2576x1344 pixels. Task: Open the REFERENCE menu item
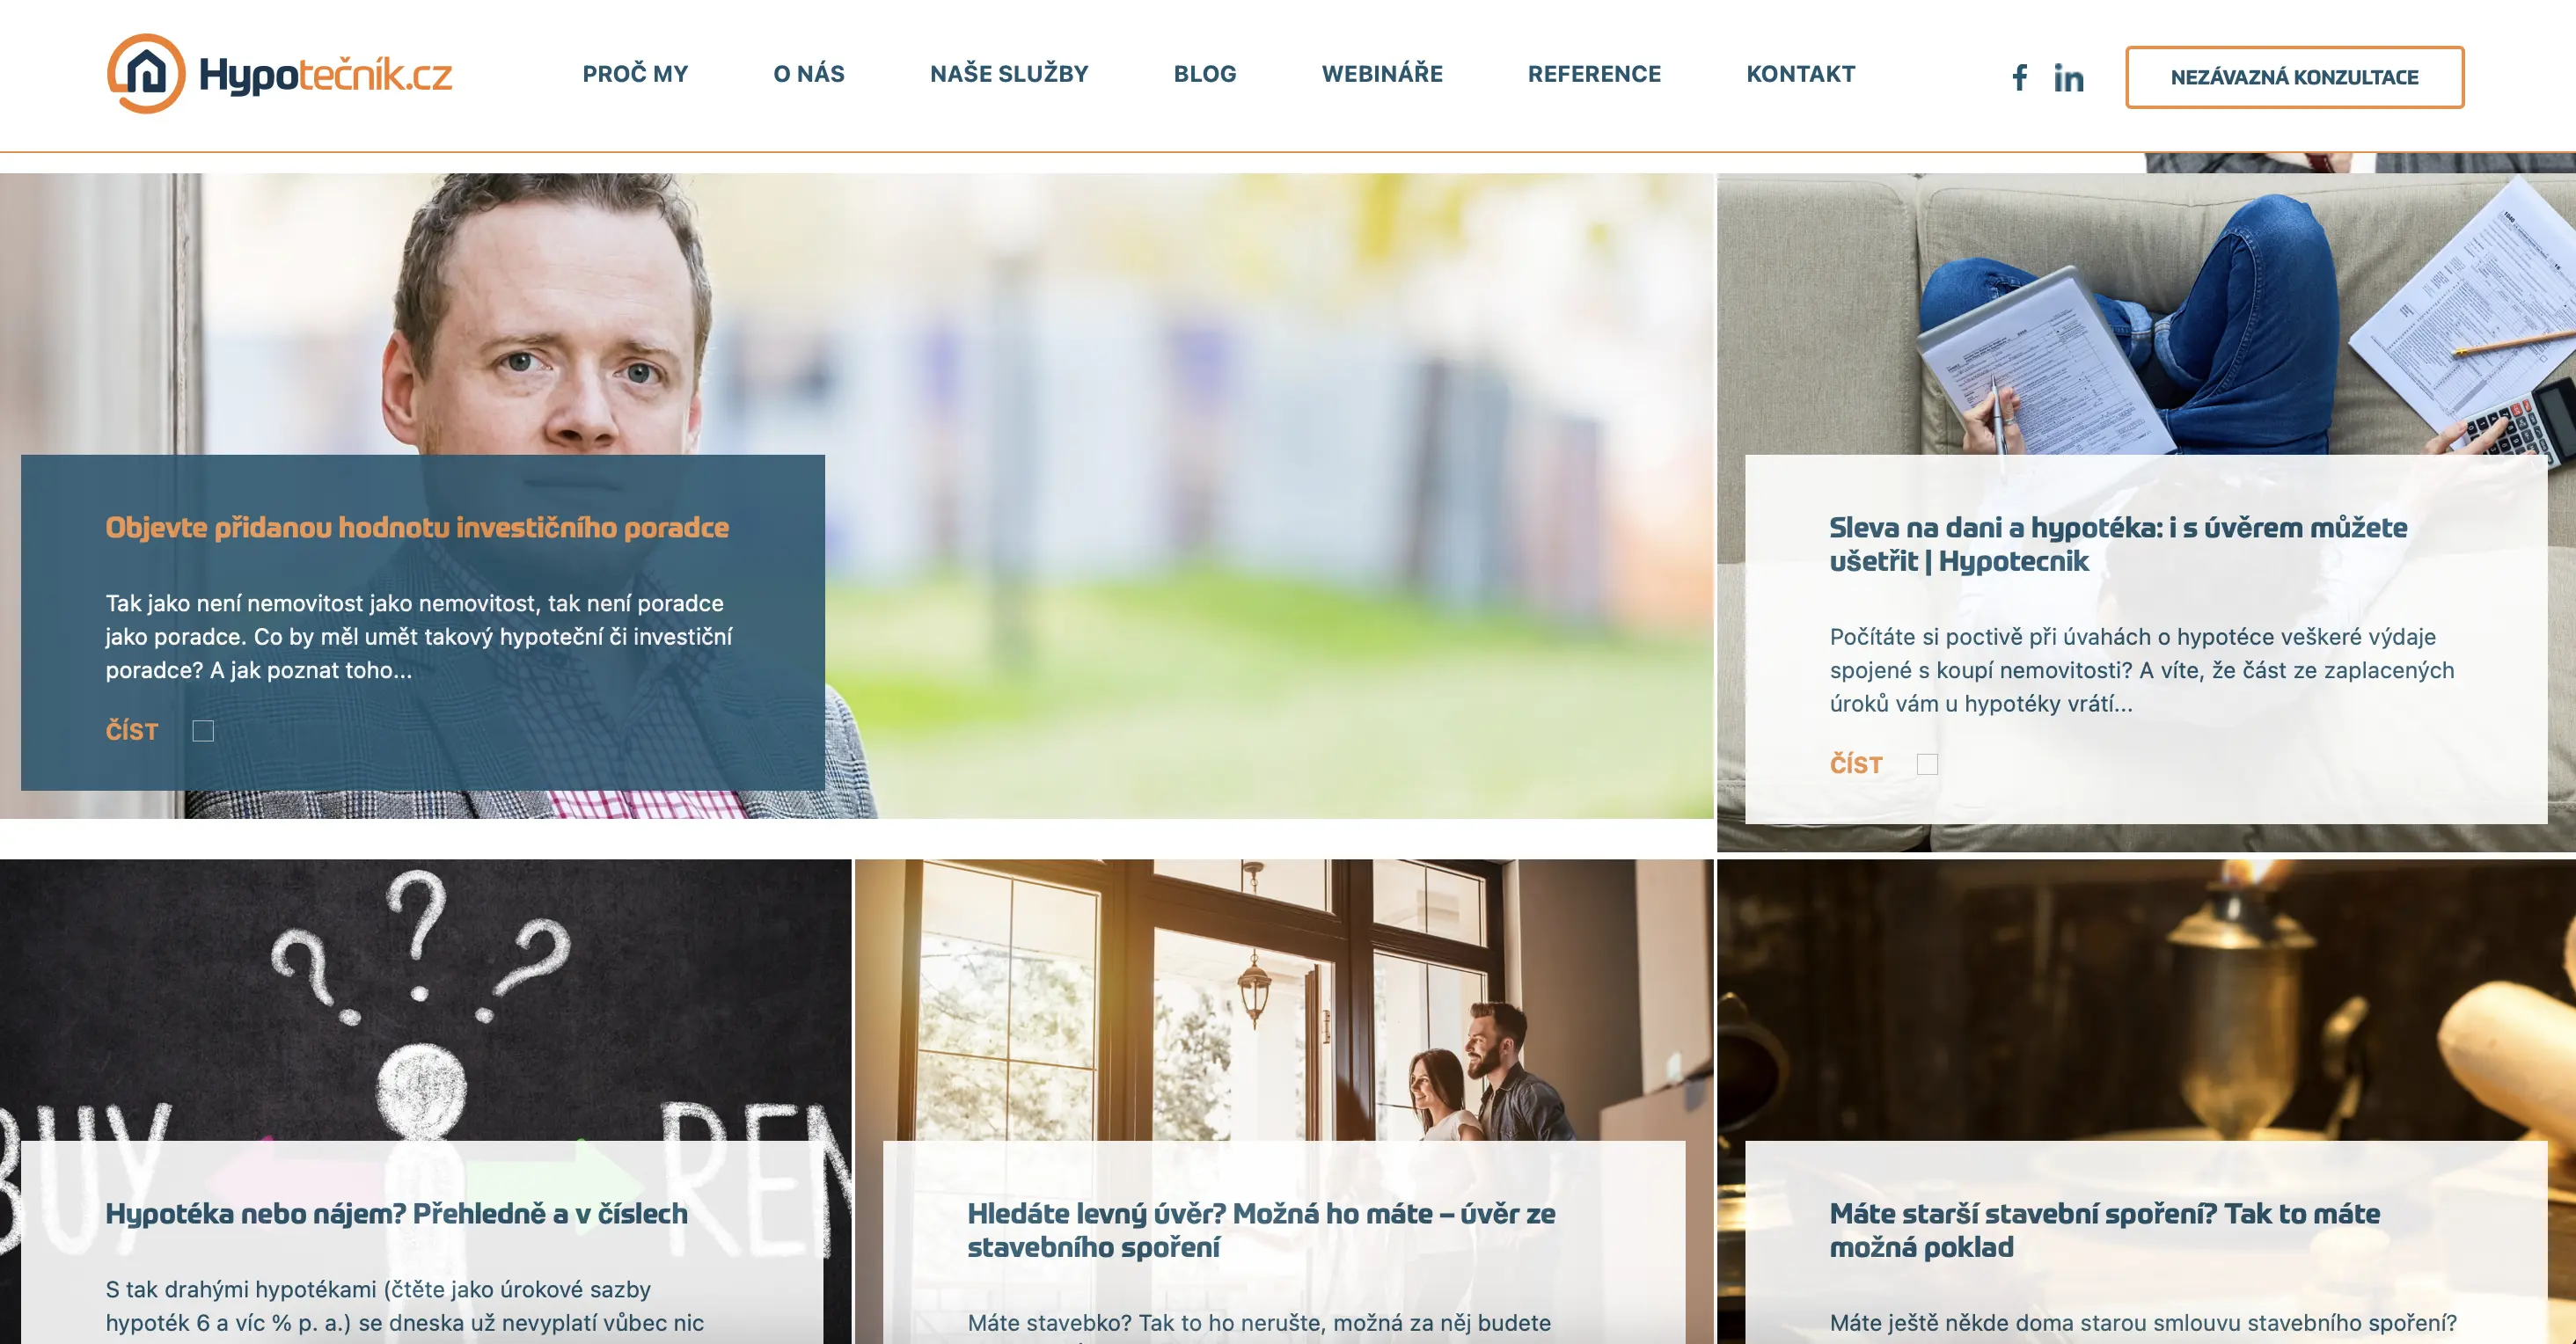coord(1594,74)
